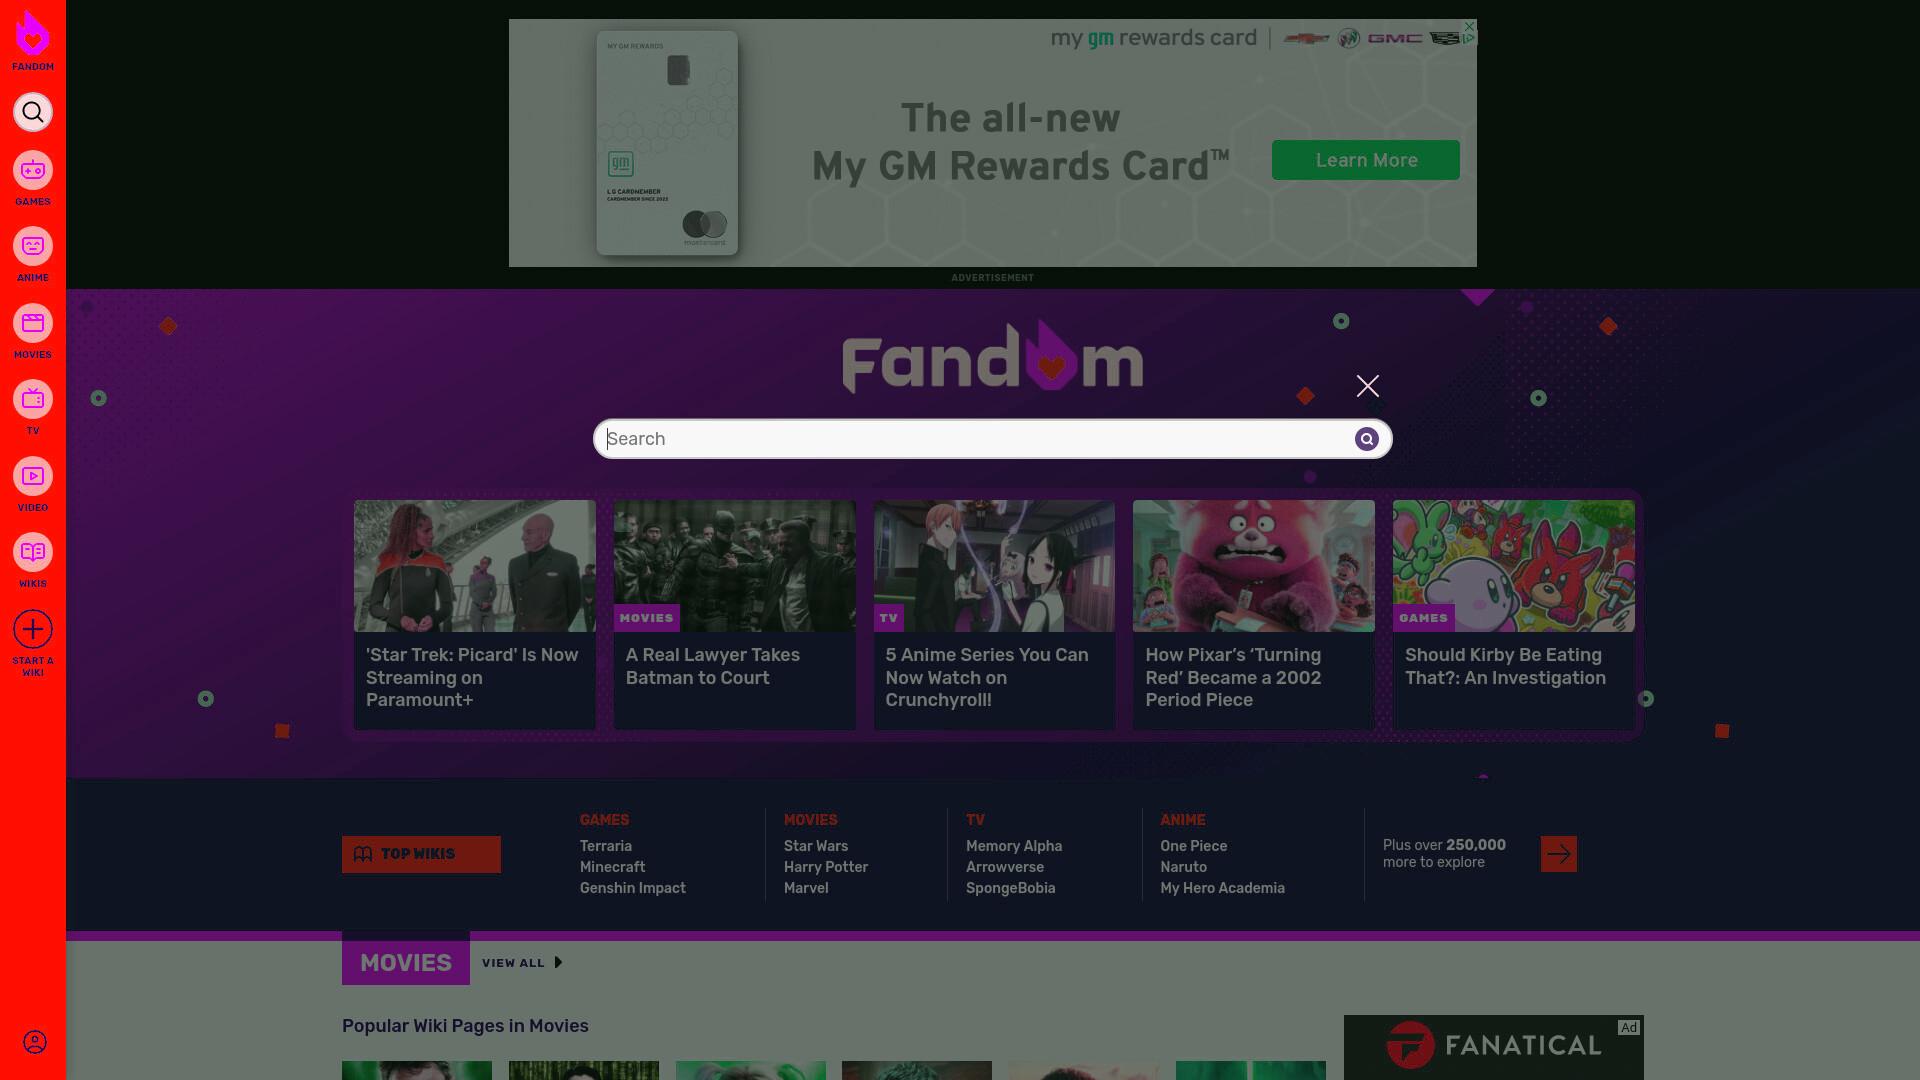The image size is (1920, 1080).
Task: Open the Star Trek: Picard article thumbnail
Action: coord(475,566)
